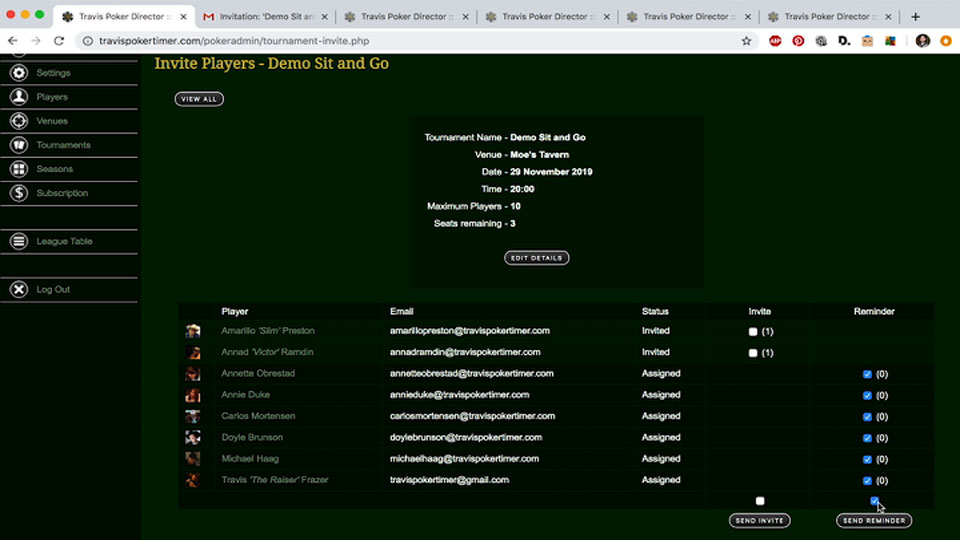Open Subscription dollar icon
The height and width of the screenshot is (540, 960).
[x=18, y=193]
